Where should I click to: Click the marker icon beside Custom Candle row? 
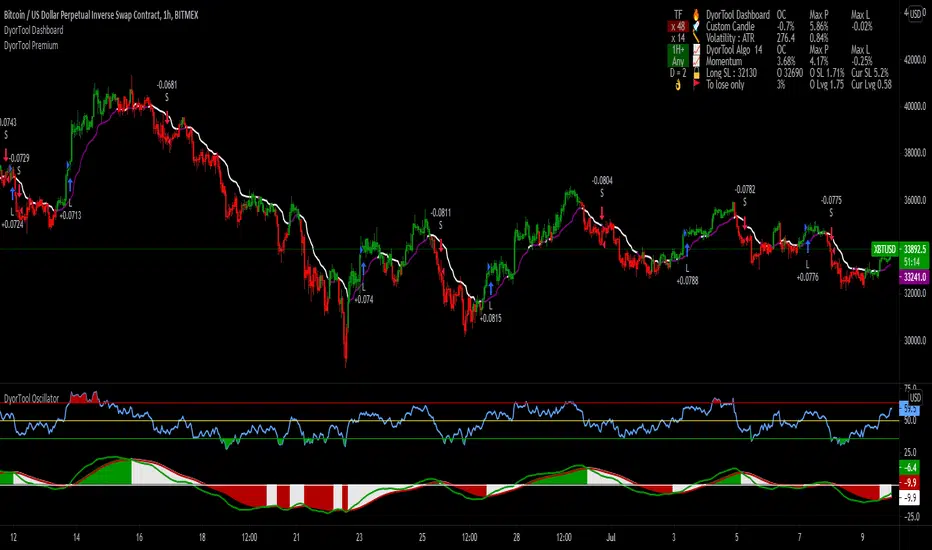point(696,26)
